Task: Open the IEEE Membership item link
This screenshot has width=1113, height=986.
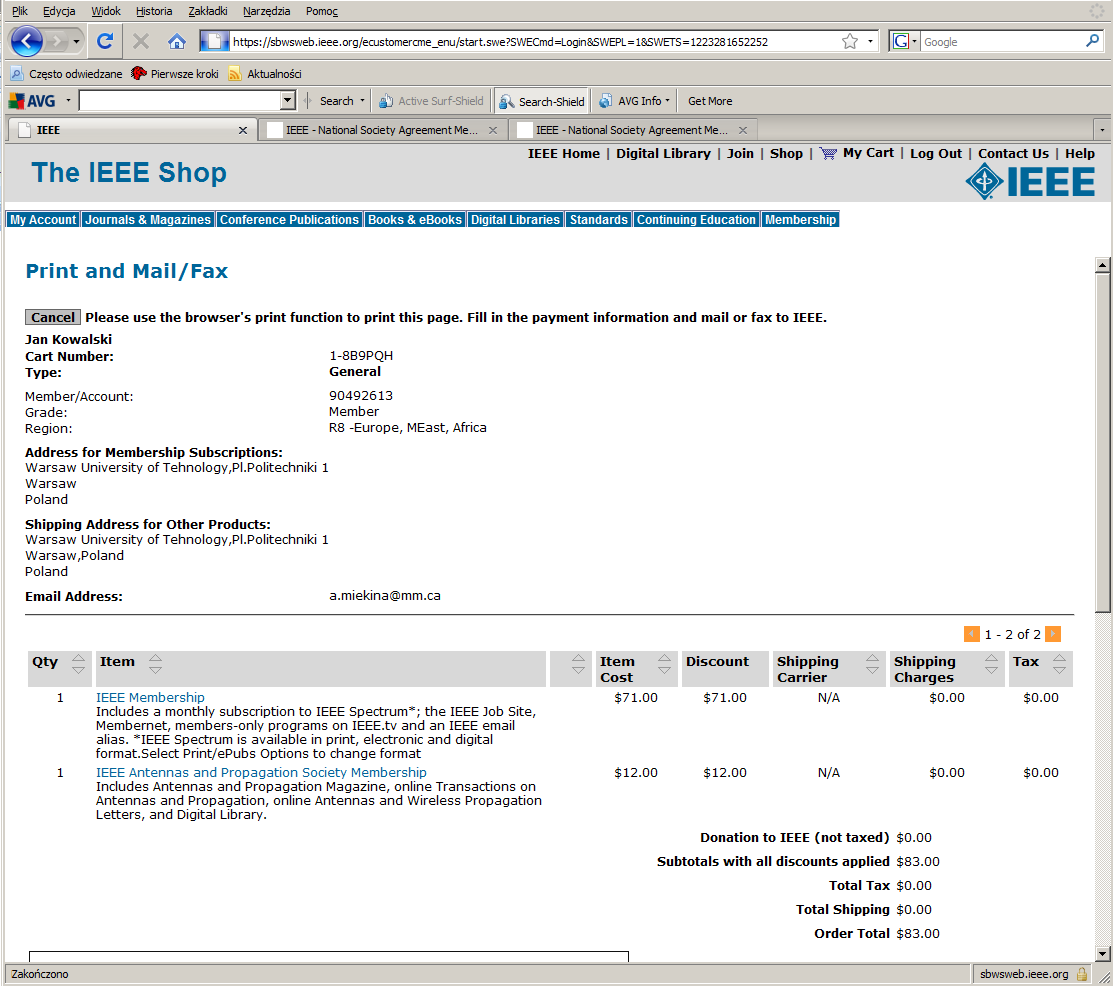Action: coord(150,698)
